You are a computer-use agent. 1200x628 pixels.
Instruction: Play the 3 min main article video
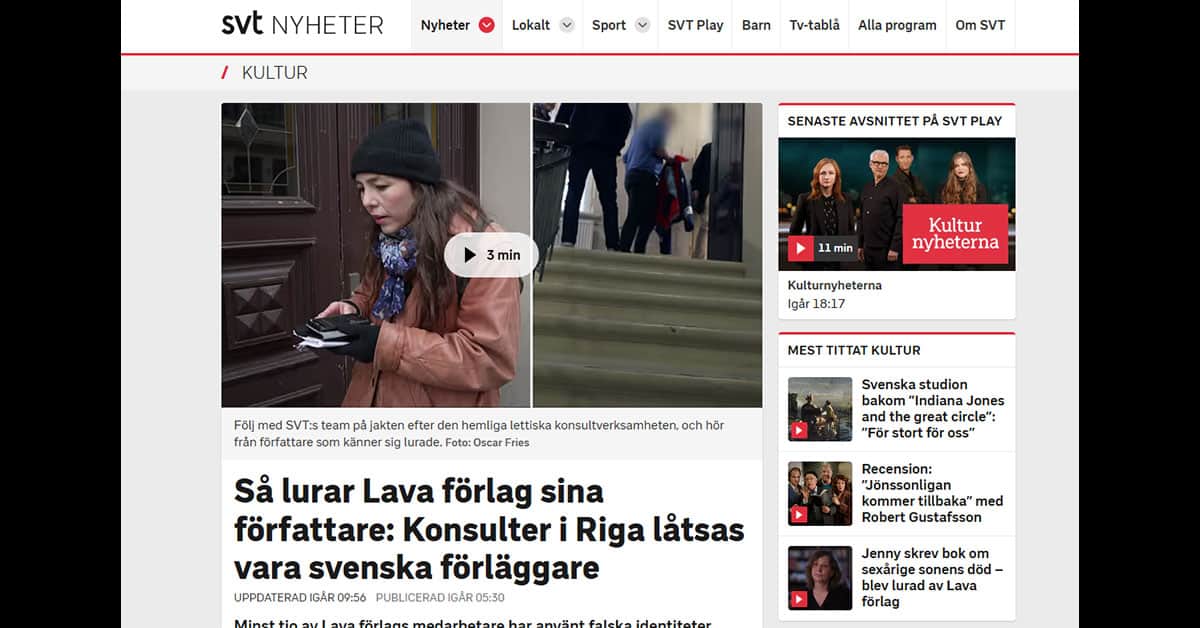click(491, 255)
